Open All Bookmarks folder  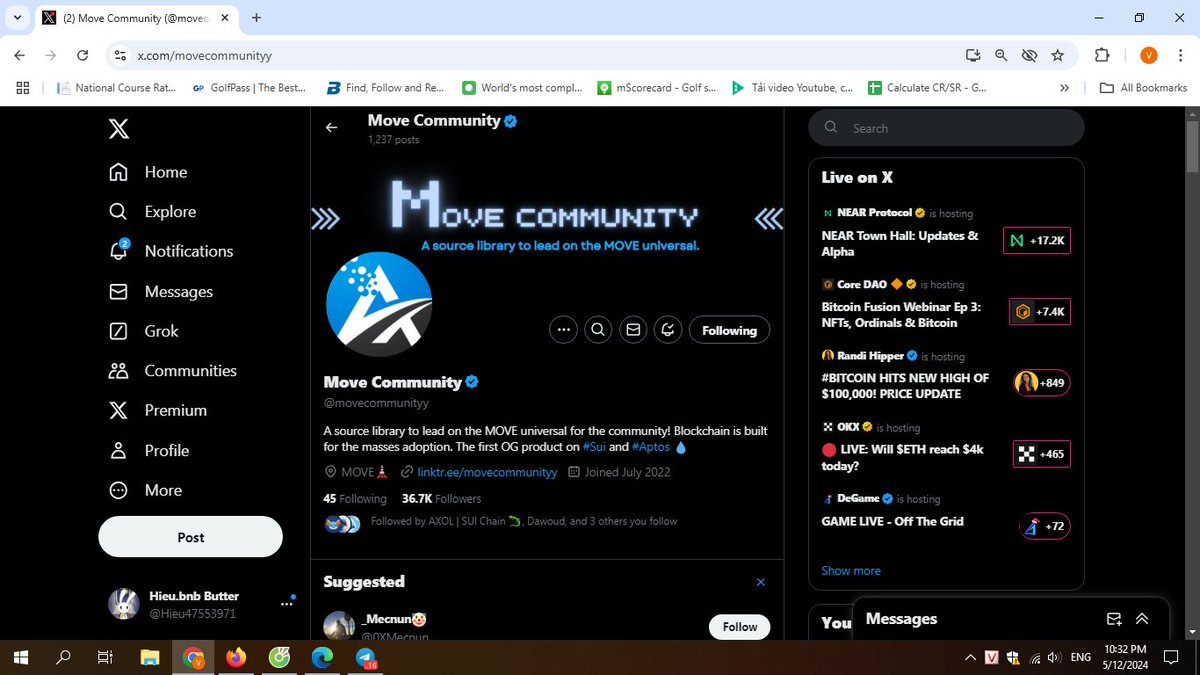(1143, 87)
